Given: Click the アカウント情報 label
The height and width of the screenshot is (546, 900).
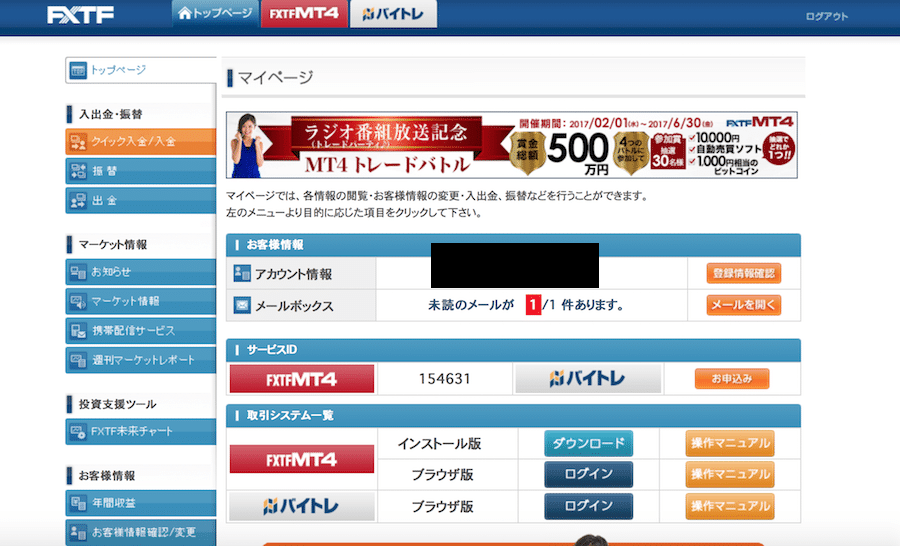Looking at the screenshot, I should [x=293, y=274].
